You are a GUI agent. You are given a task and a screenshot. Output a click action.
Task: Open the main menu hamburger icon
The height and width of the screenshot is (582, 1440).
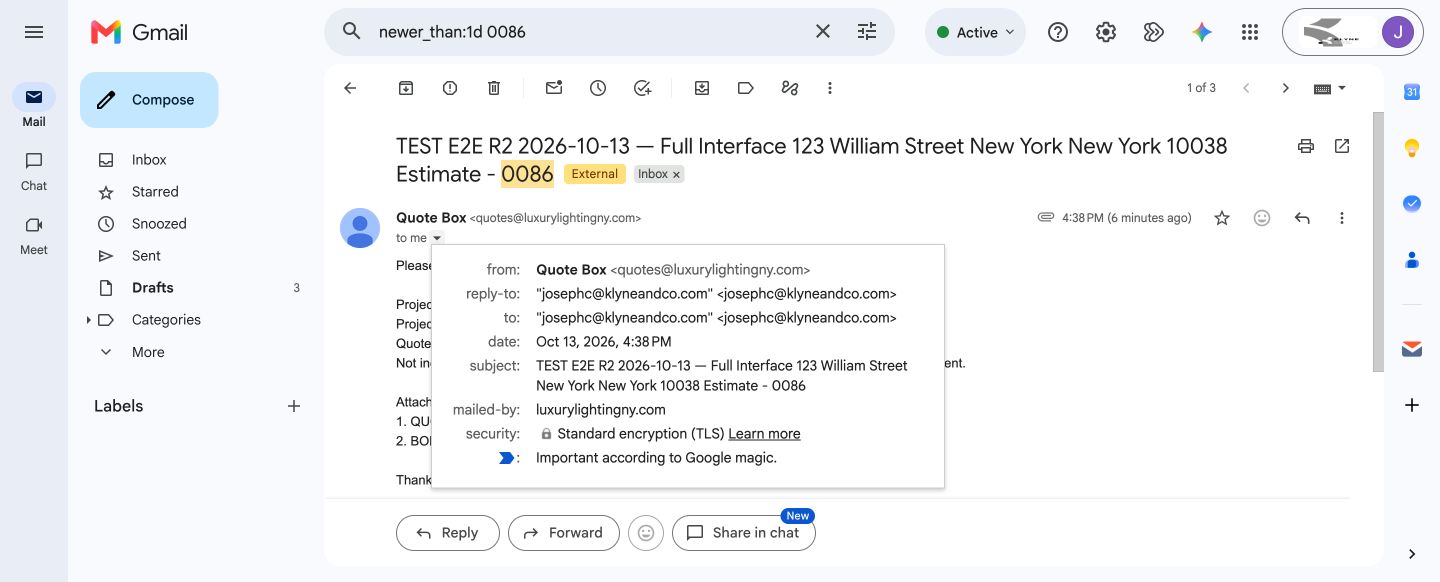34,32
